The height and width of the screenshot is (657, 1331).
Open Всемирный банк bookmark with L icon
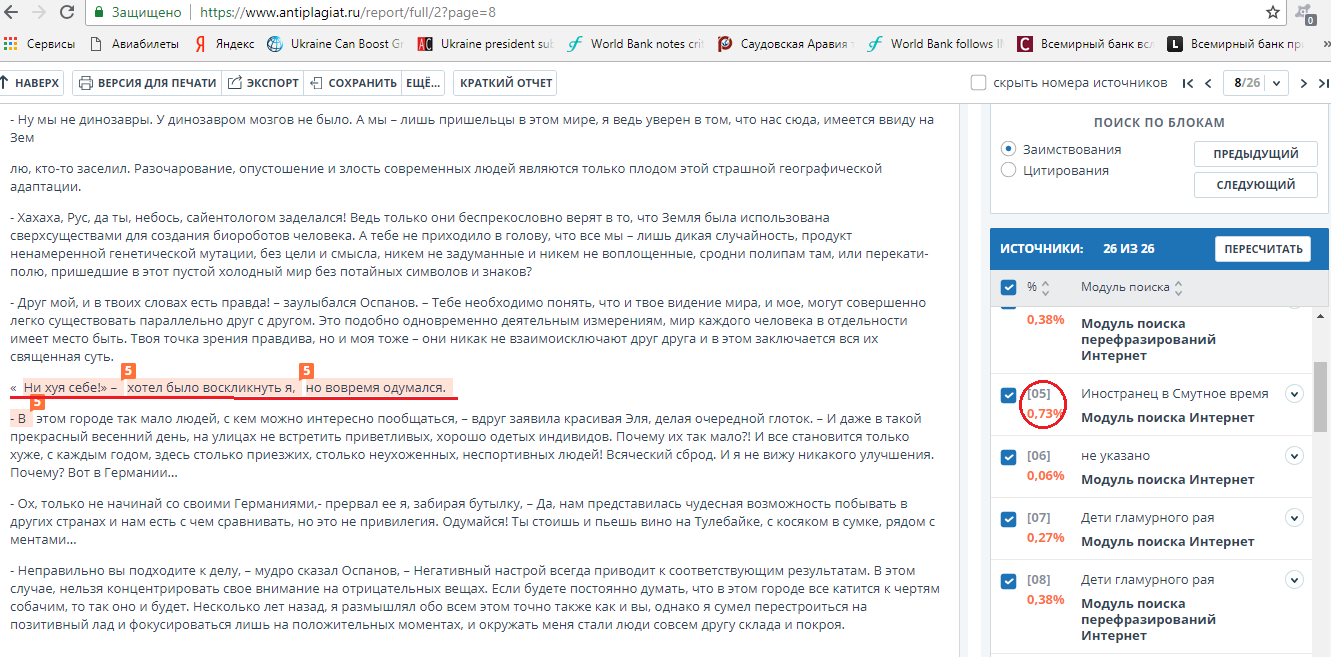(1236, 44)
